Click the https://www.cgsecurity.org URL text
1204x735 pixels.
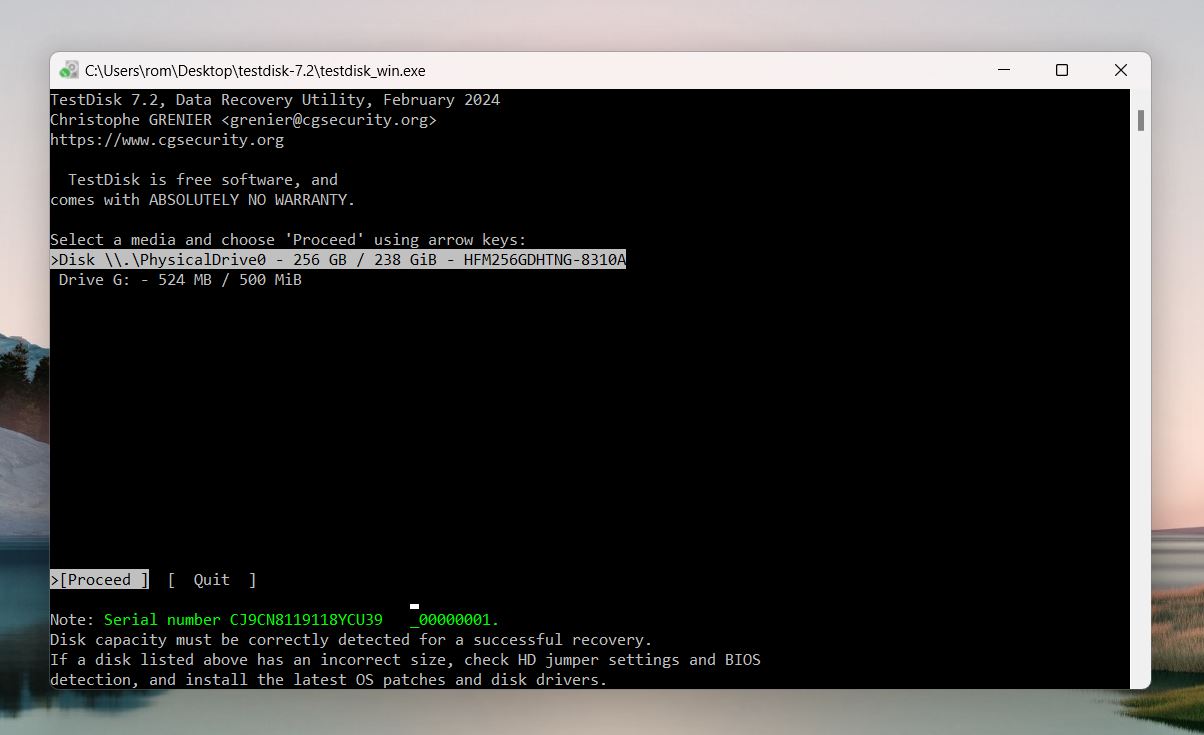[167, 140]
